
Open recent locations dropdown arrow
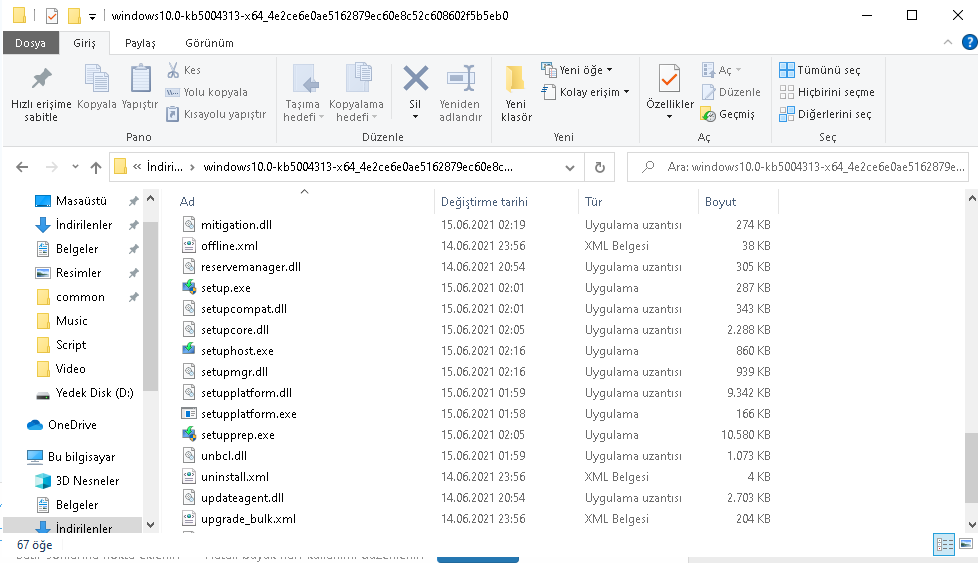tap(75, 167)
